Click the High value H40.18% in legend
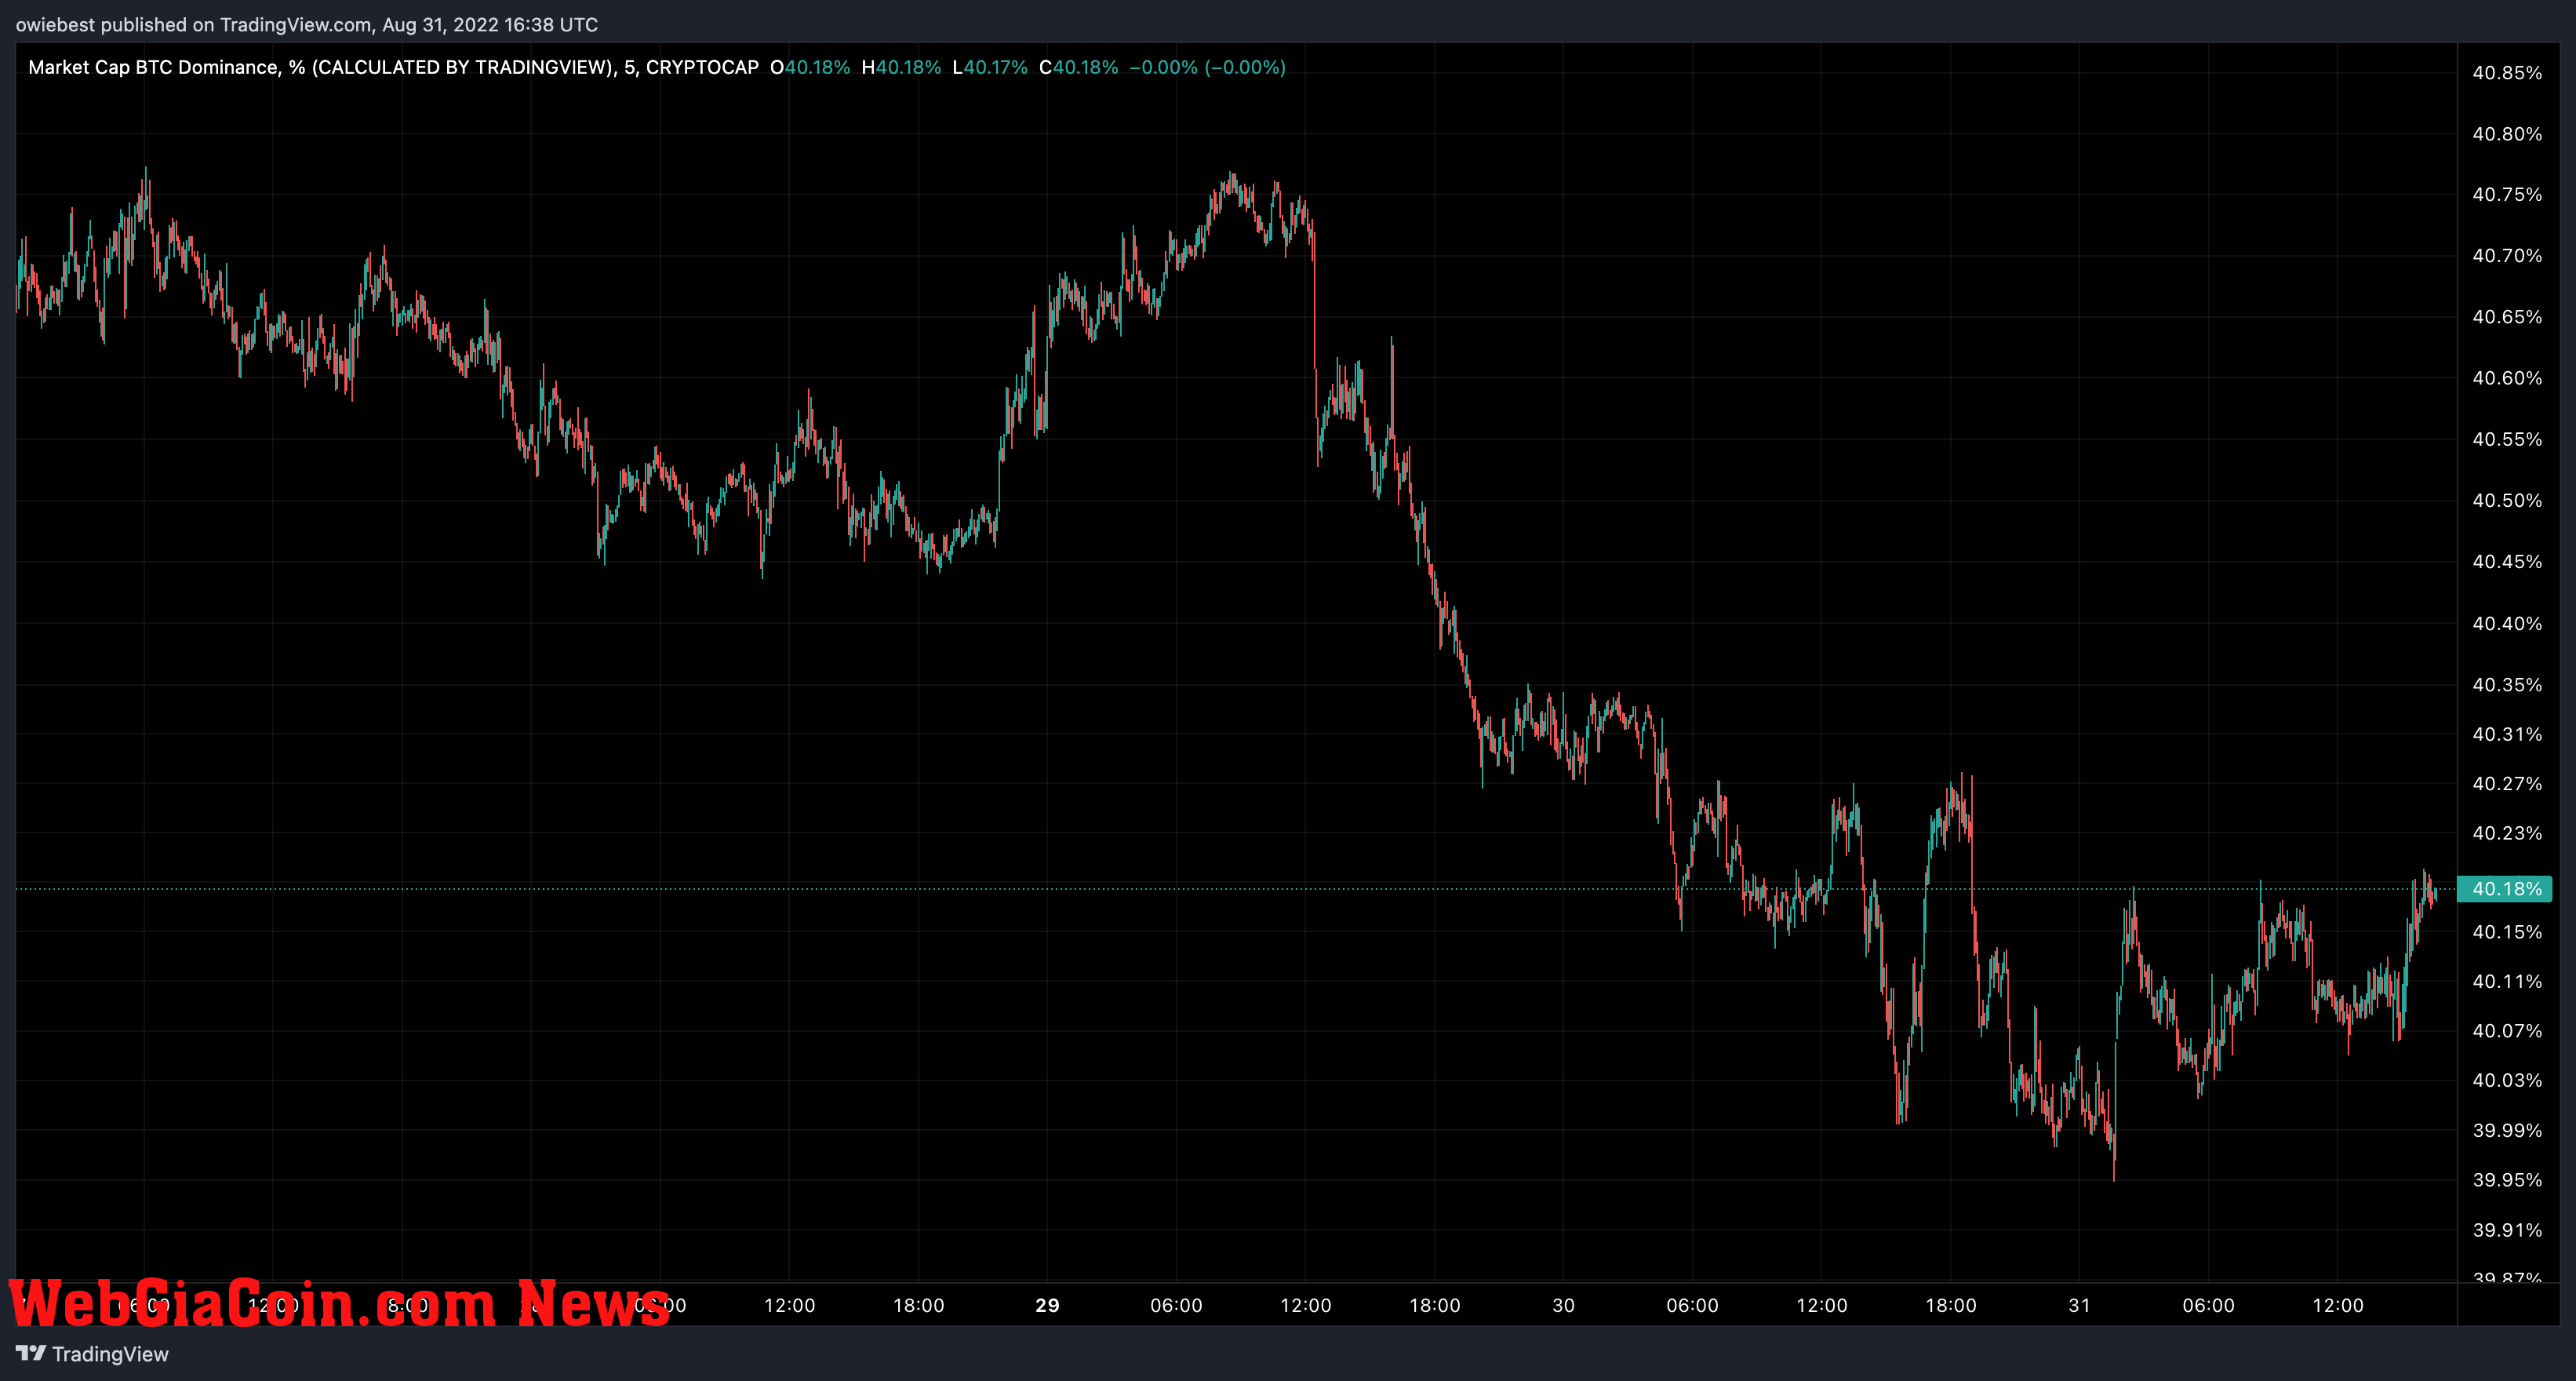This screenshot has height=1381, width=2576. coord(901,67)
